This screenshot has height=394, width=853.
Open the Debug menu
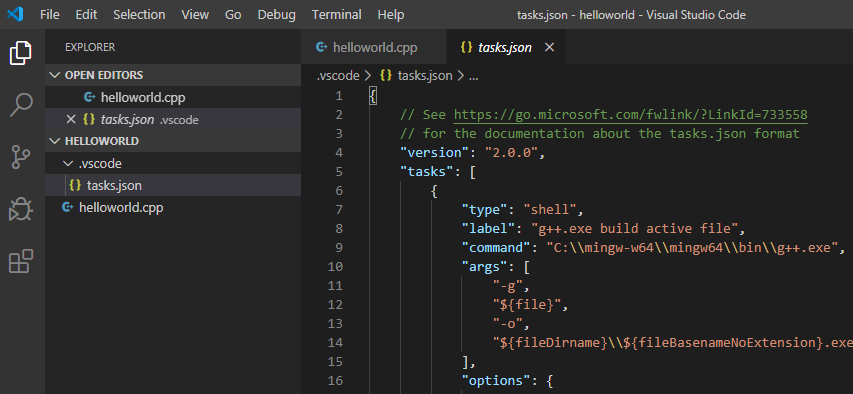[276, 15]
